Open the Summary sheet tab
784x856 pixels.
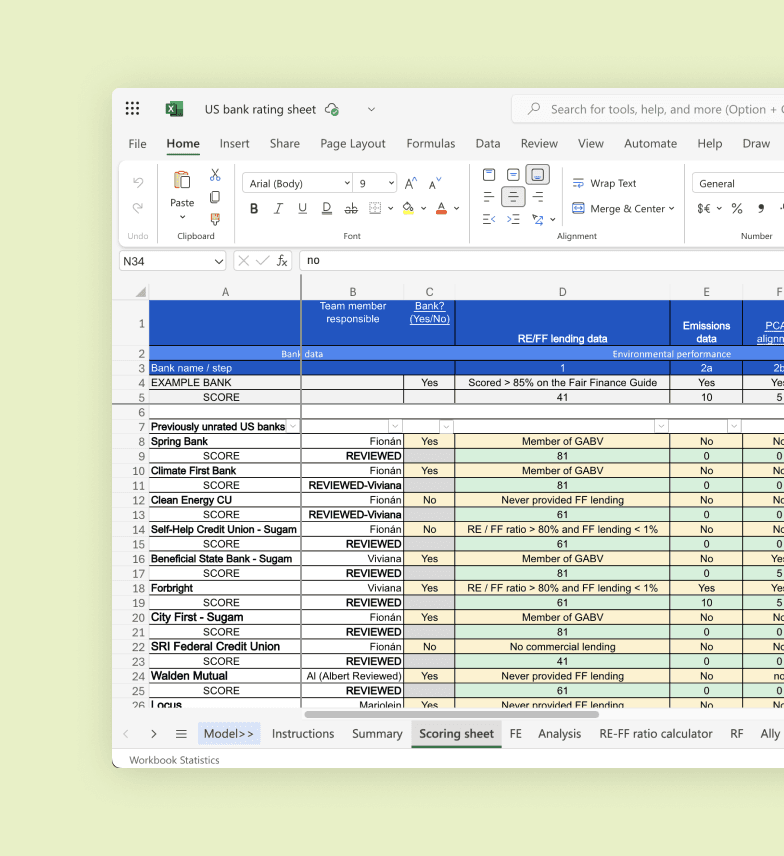click(377, 734)
